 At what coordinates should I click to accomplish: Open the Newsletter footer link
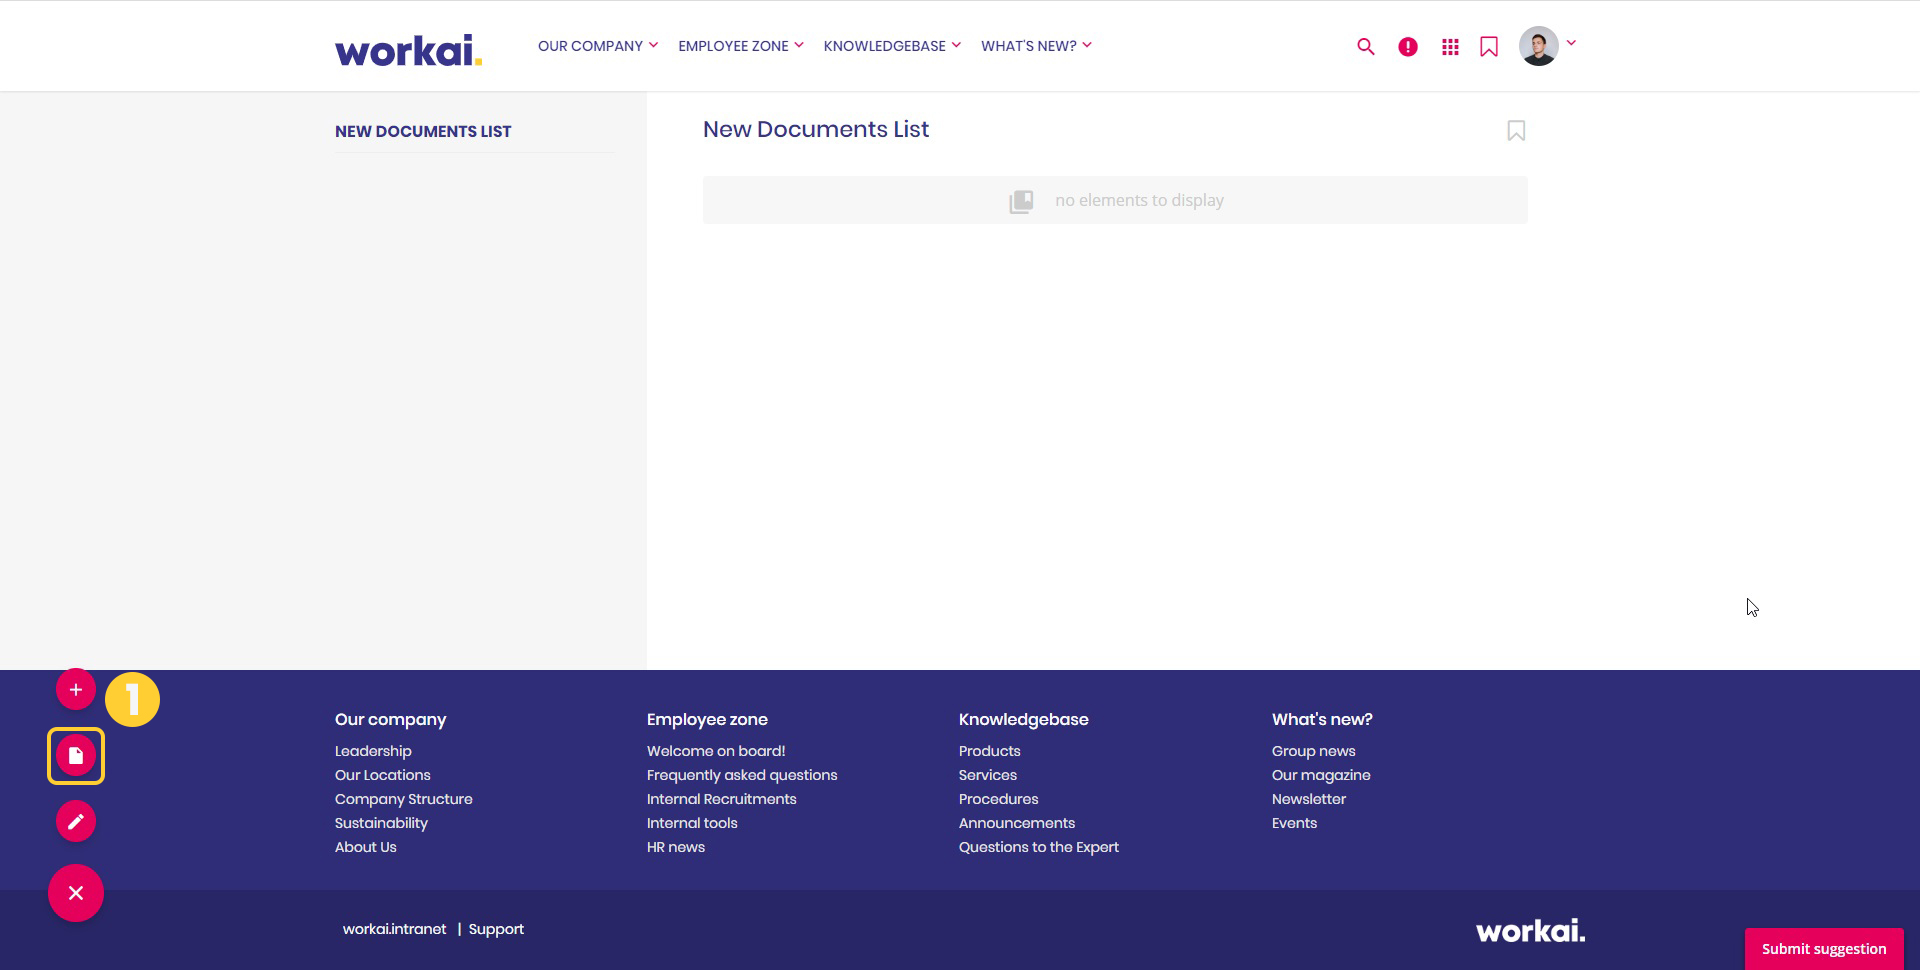point(1309,799)
